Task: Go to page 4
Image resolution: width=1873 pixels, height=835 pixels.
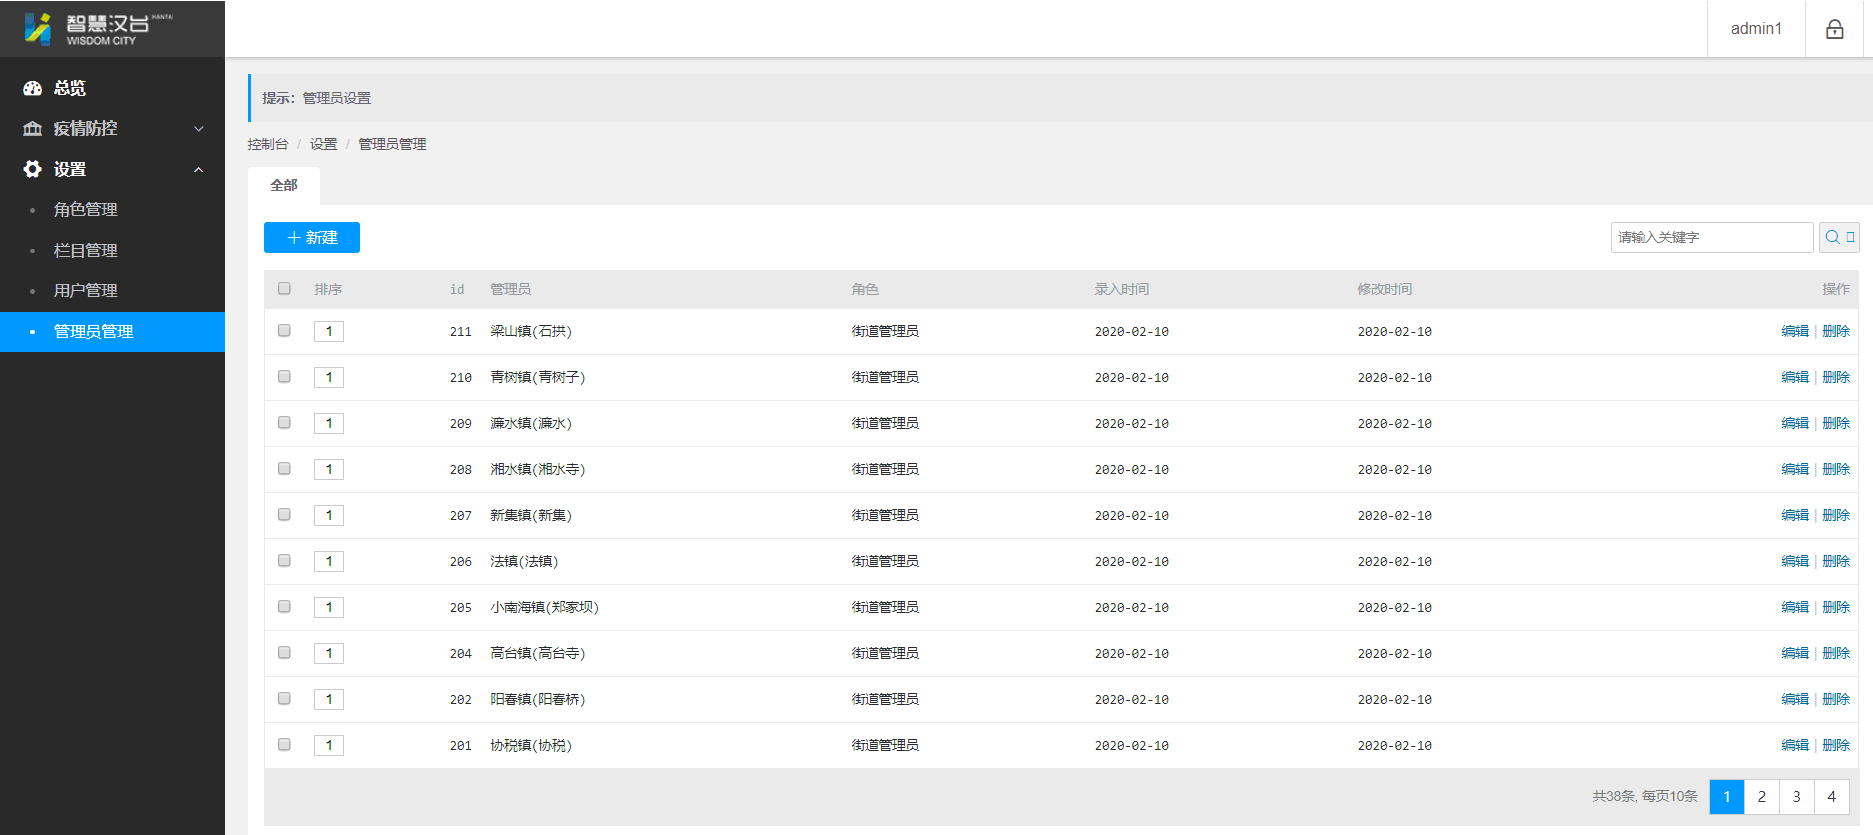Action: pos(1832,797)
